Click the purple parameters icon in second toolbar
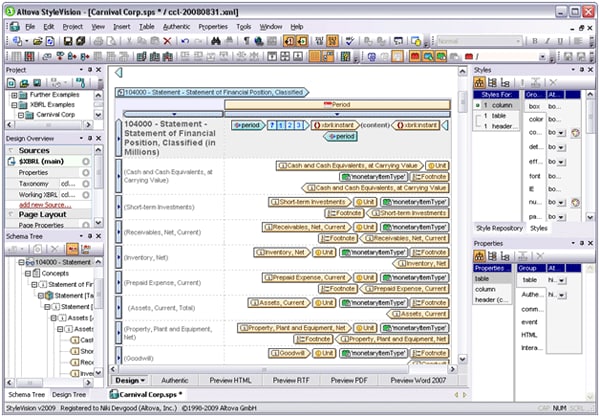This screenshot has width=600, height=417. pos(372,57)
